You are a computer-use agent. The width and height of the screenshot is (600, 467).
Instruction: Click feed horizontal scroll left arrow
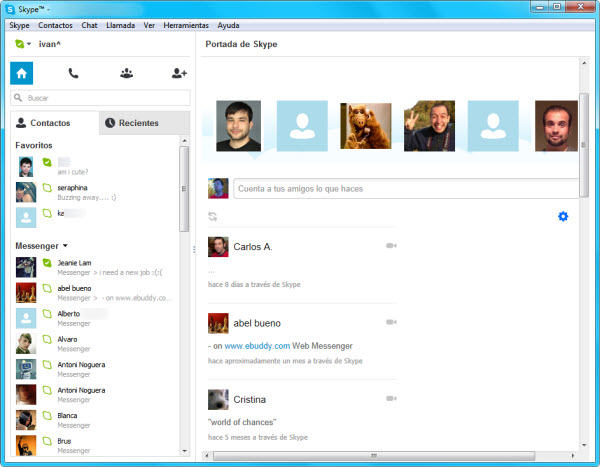point(207,456)
